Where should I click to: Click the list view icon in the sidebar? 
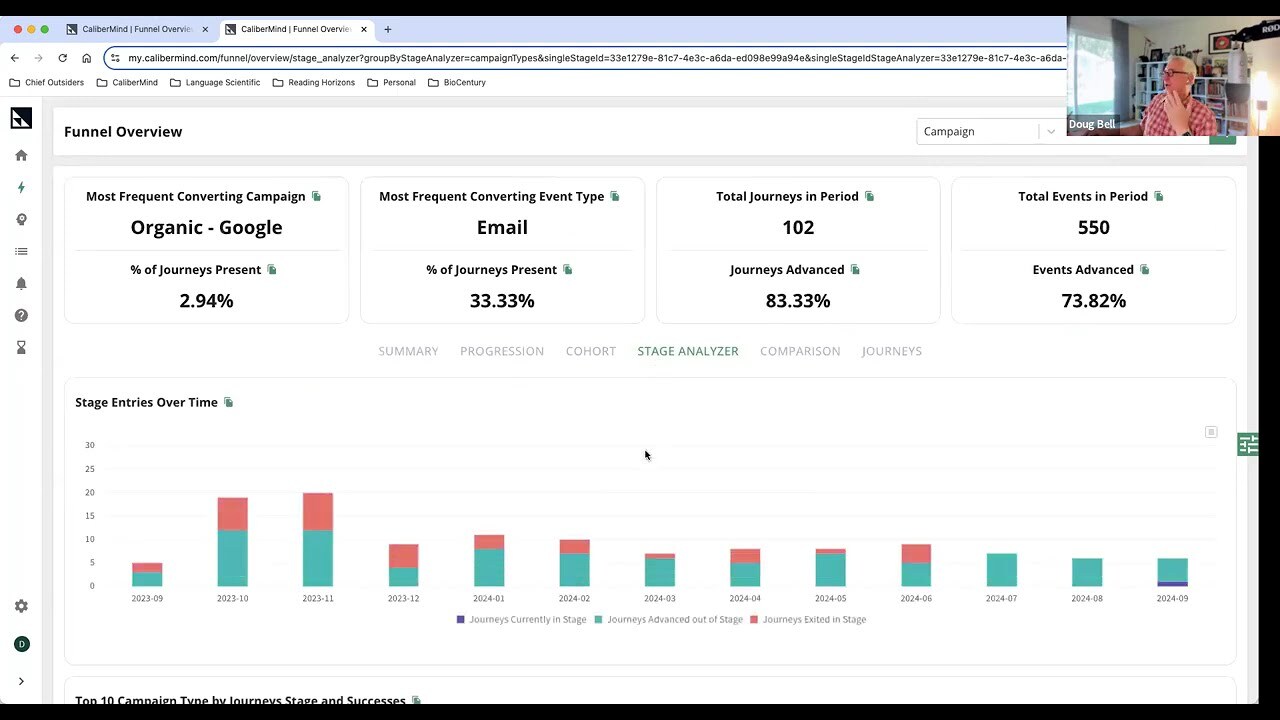21,251
